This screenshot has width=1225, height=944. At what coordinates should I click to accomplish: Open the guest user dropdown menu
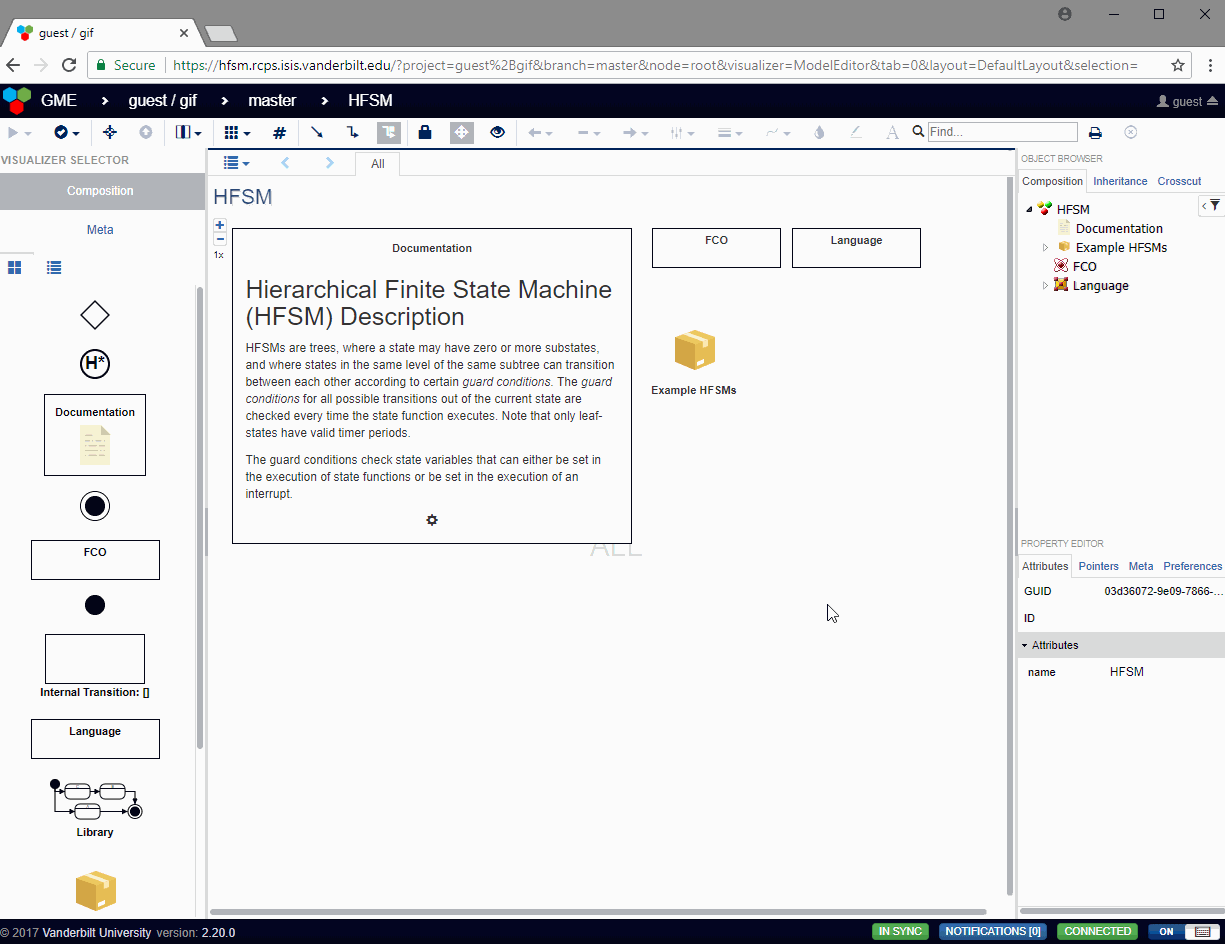point(1187,101)
